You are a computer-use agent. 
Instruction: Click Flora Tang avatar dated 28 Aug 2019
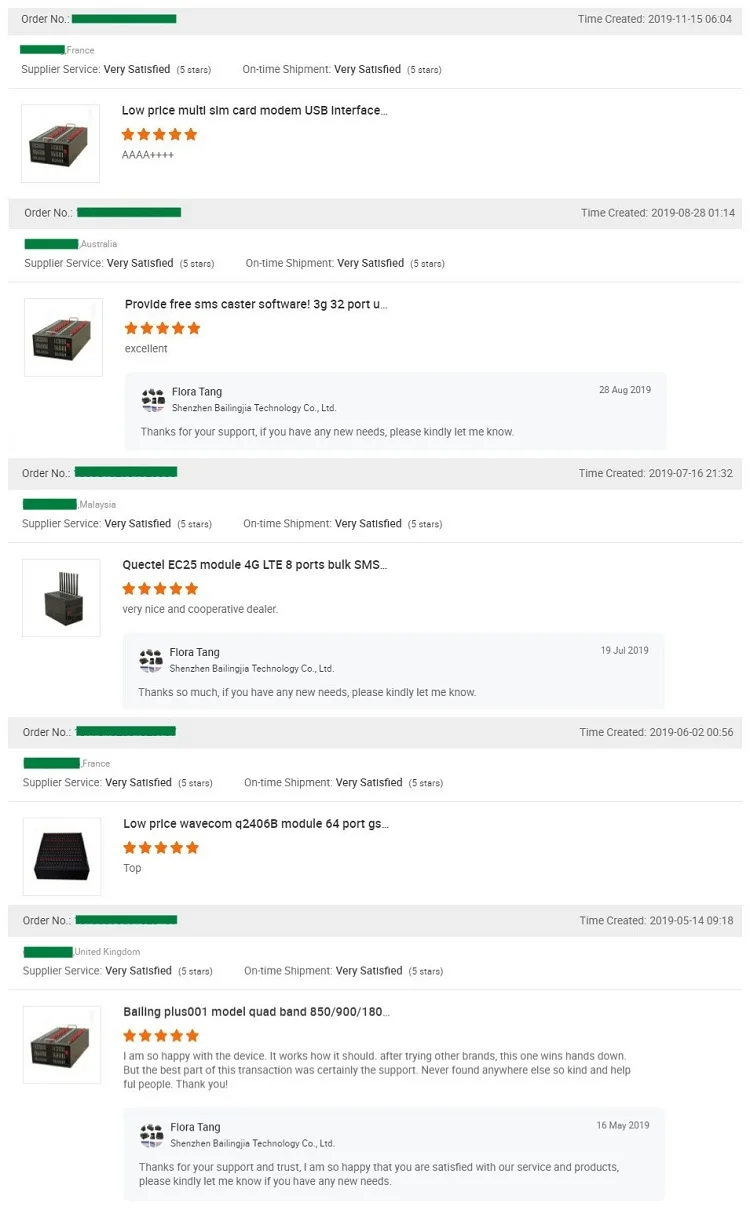(x=152, y=400)
